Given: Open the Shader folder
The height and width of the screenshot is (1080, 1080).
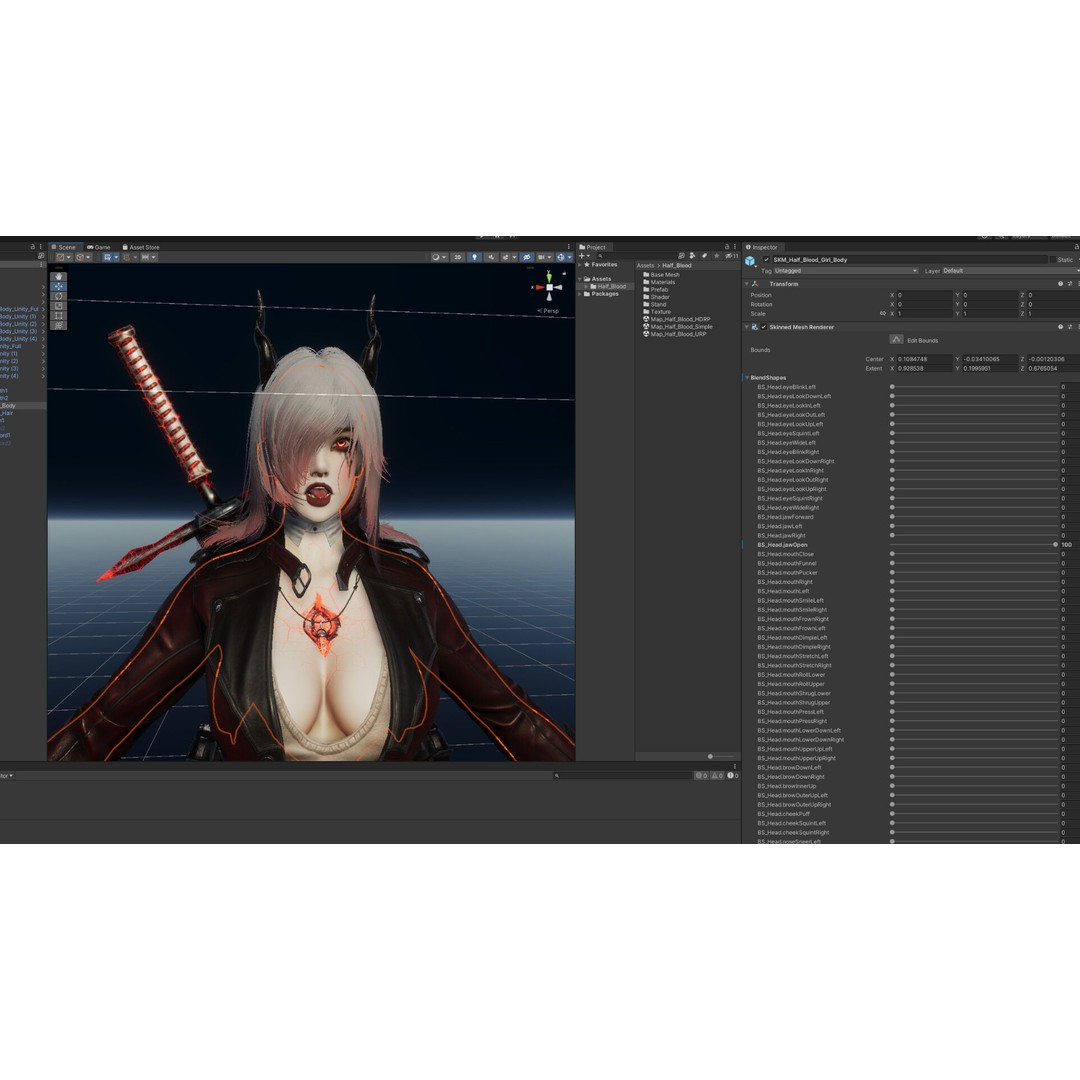Looking at the screenshot, I should 656,297.
